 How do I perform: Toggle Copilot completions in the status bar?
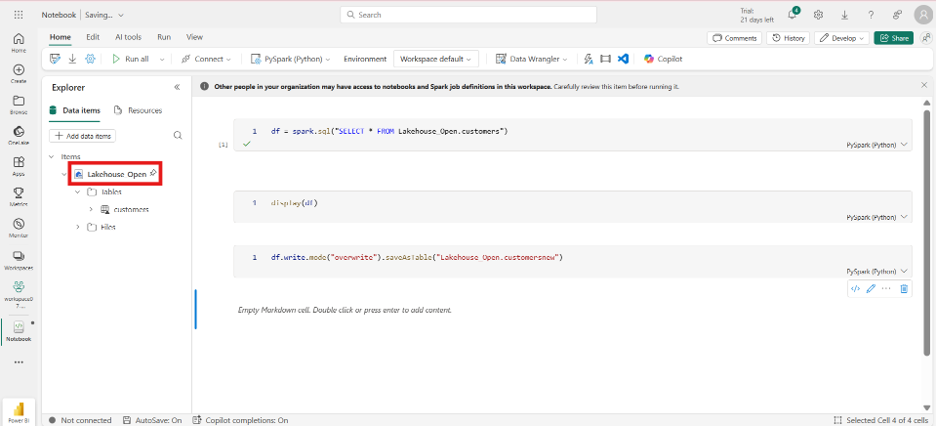tap(240, 420)
